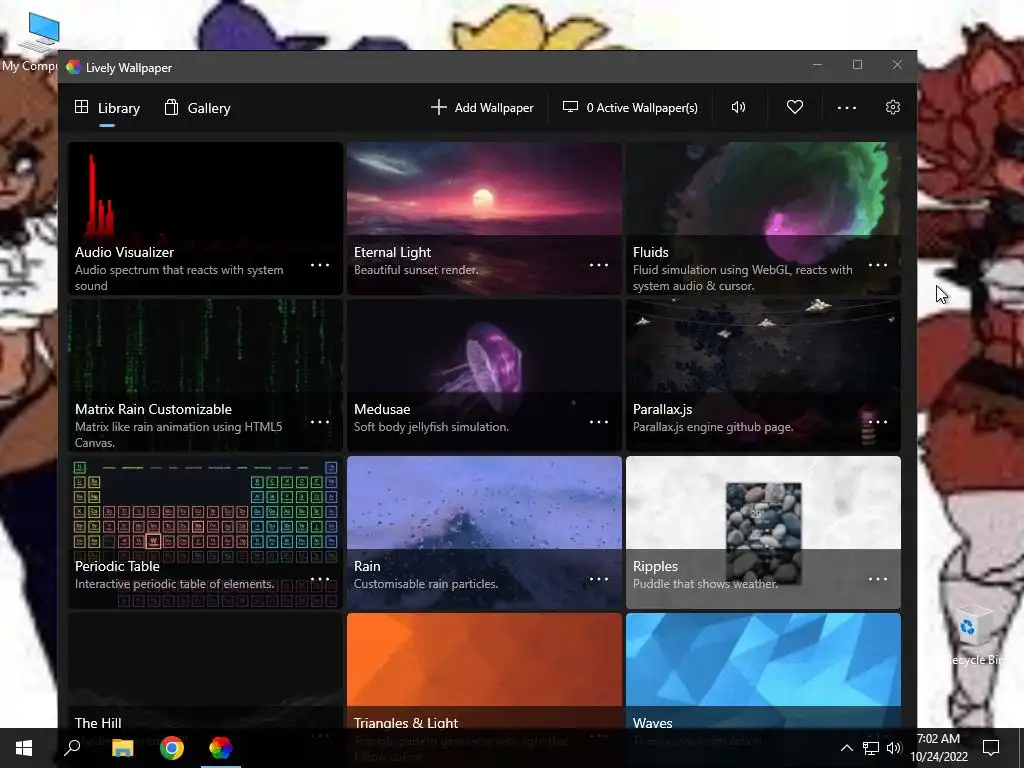This screenshot has width=1024, height=768.
Task: Click the Lively Wallpaper taskbar icon
Action: pos(221,748)
